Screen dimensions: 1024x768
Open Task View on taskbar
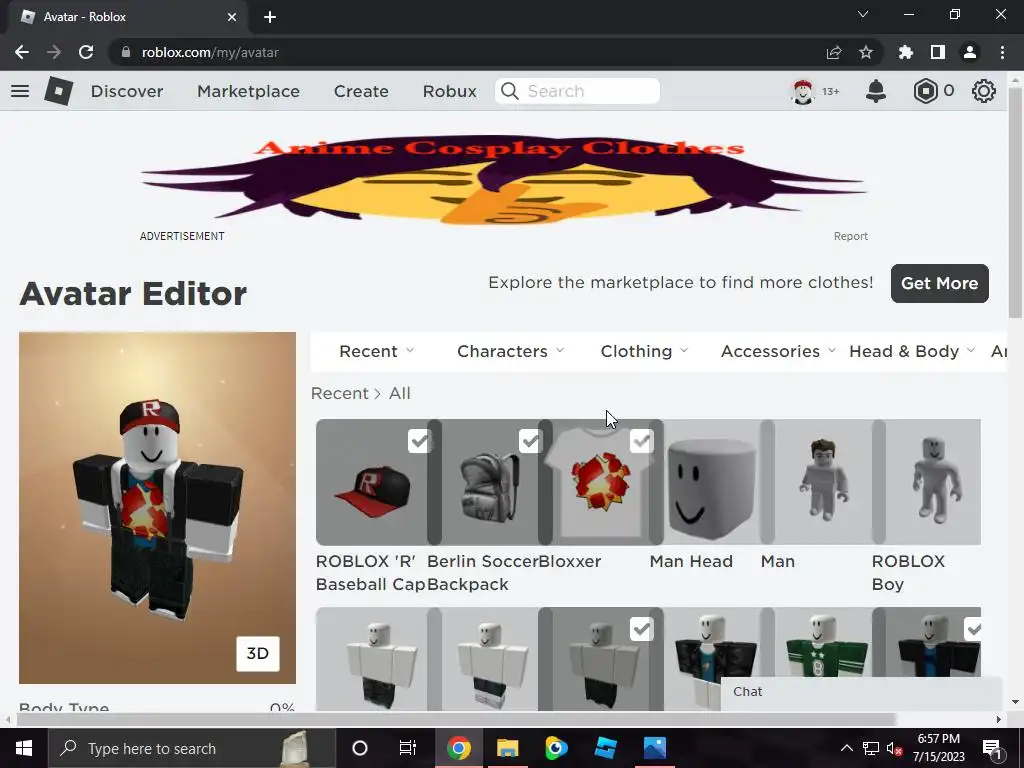pyautogui.click(x=408, y=748)
